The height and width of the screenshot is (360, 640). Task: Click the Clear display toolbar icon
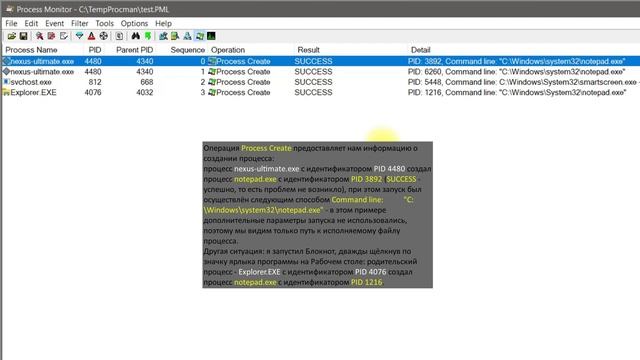pyautogui.click(x=64, y=36)
